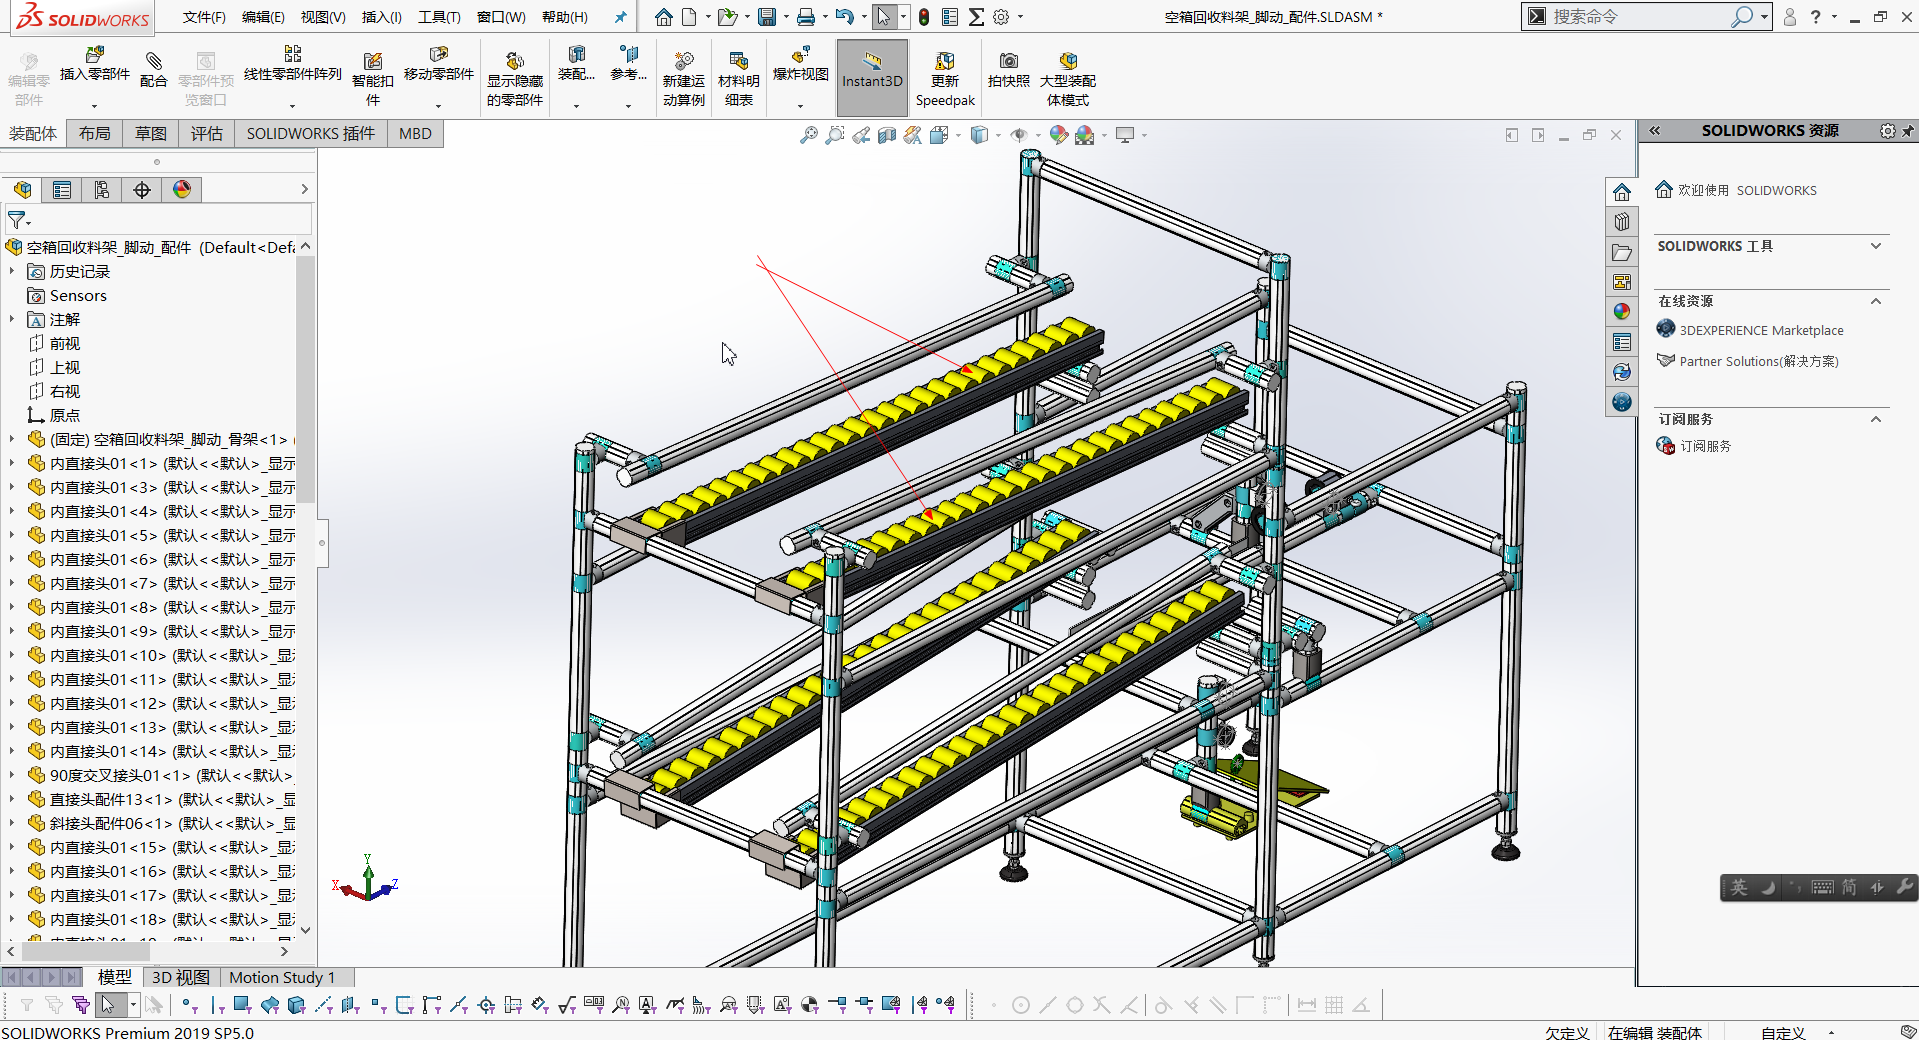
Task: Open FeatureManager design tree tab icon
Action: (x=23, y=190)
